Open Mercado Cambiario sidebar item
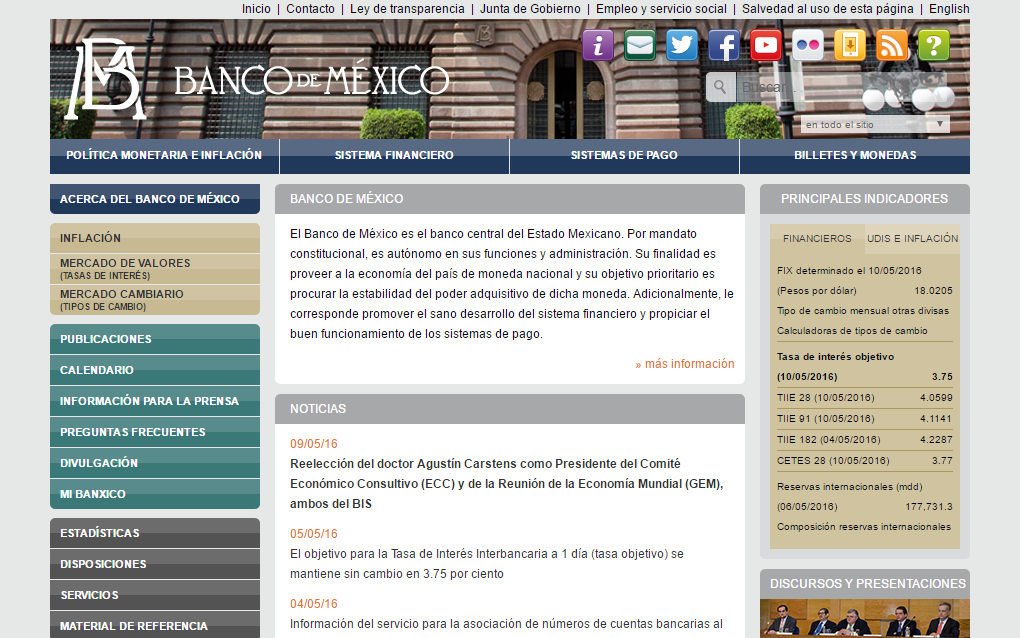The image size is (1020, 638). pyautogui.click(x=155, y=300)
